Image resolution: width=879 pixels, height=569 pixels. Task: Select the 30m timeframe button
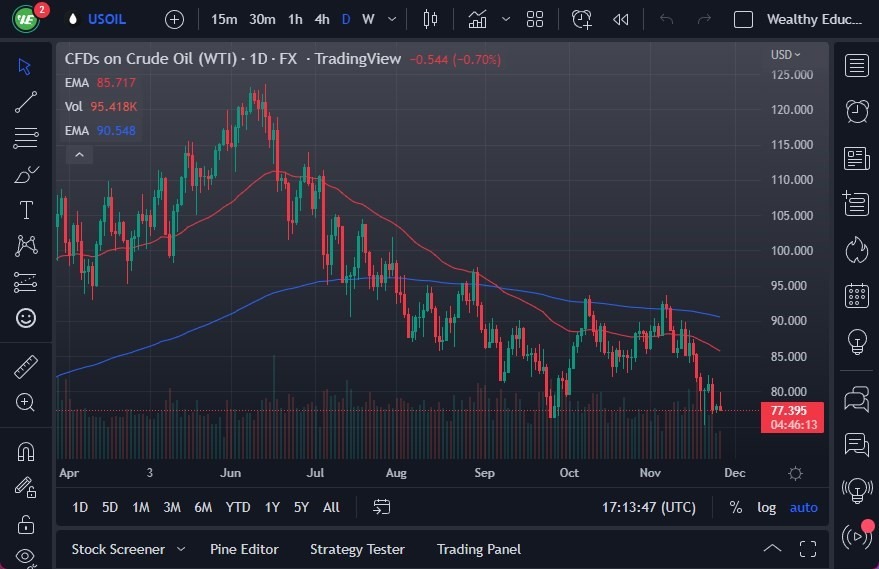[x=262, y=19]
